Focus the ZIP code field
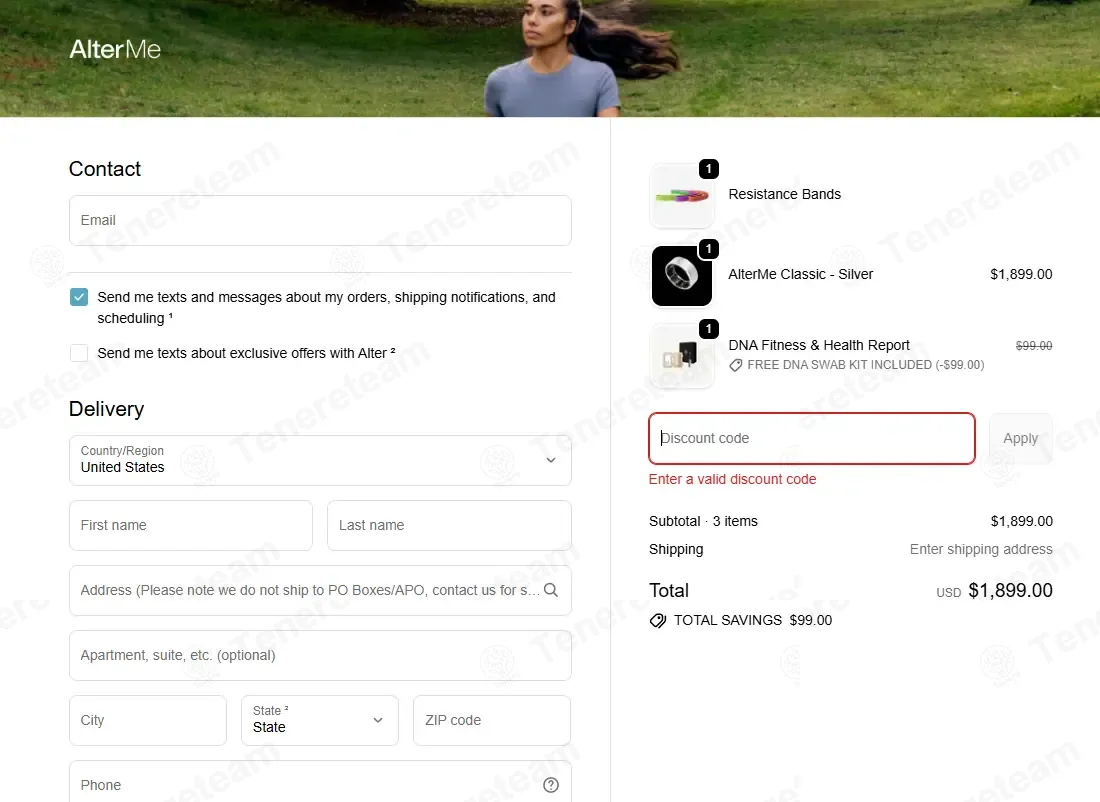Screen dimensions: 1100x802 (492, 720)
